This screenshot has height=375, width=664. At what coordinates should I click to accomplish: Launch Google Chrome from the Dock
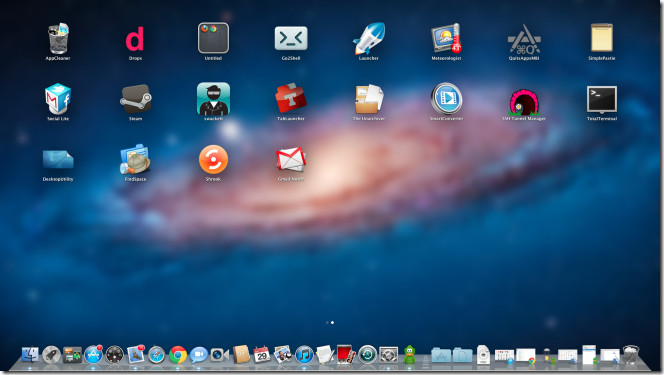pos(178,355)
